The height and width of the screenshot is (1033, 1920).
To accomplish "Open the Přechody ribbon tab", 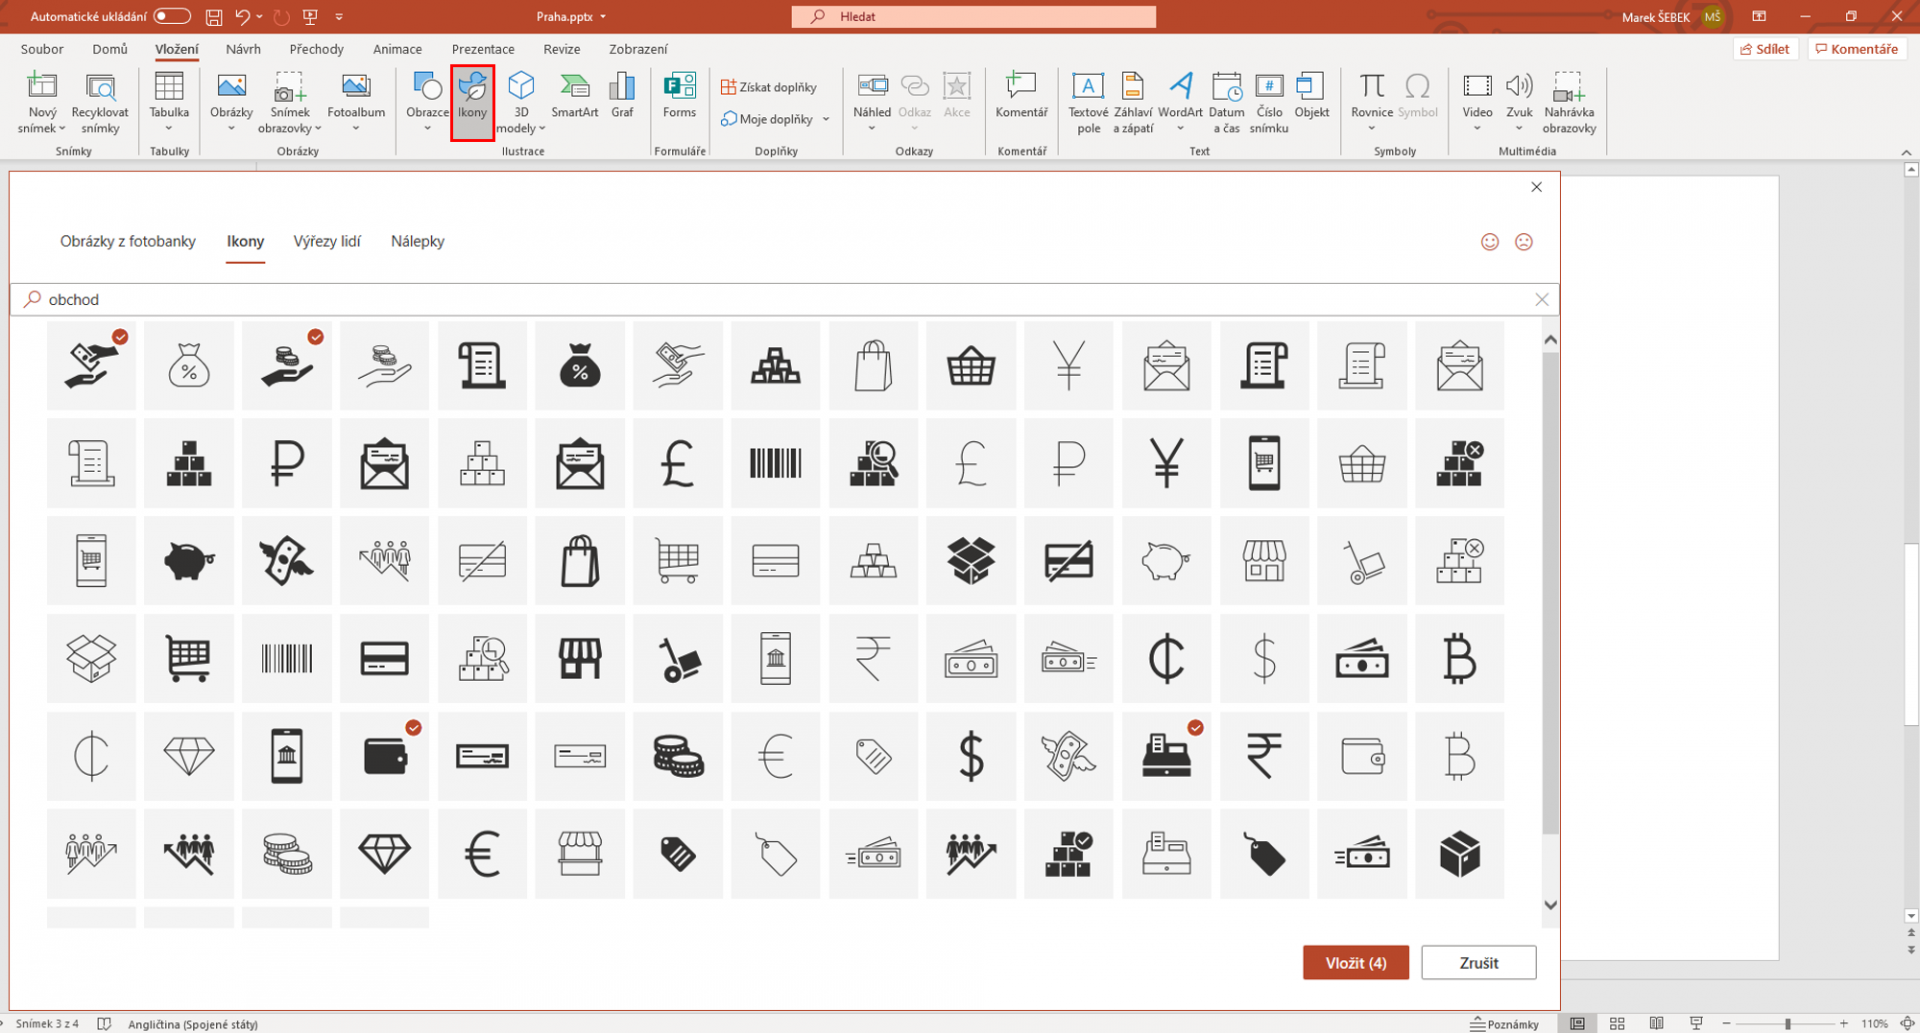I will click(x=316, y=48).
